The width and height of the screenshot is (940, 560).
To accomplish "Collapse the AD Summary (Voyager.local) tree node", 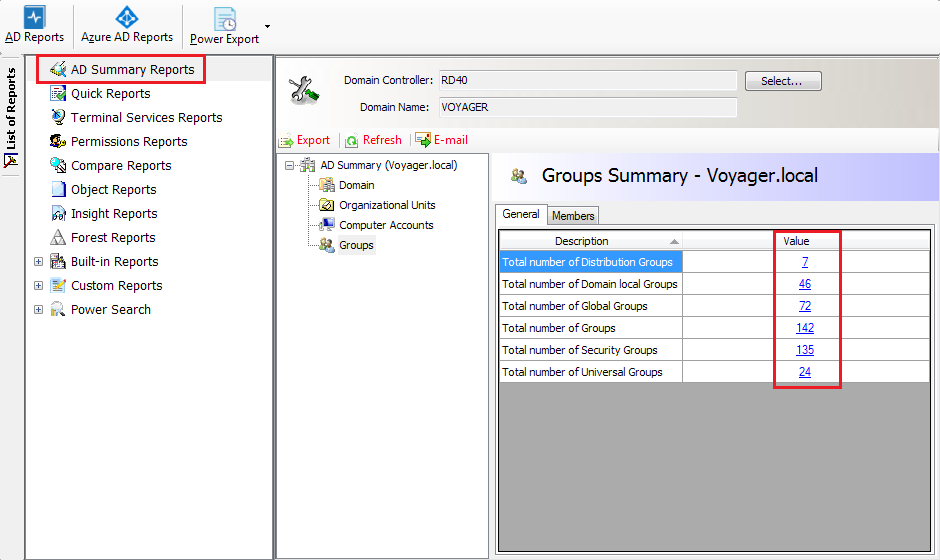I will [x=290, y=165].
